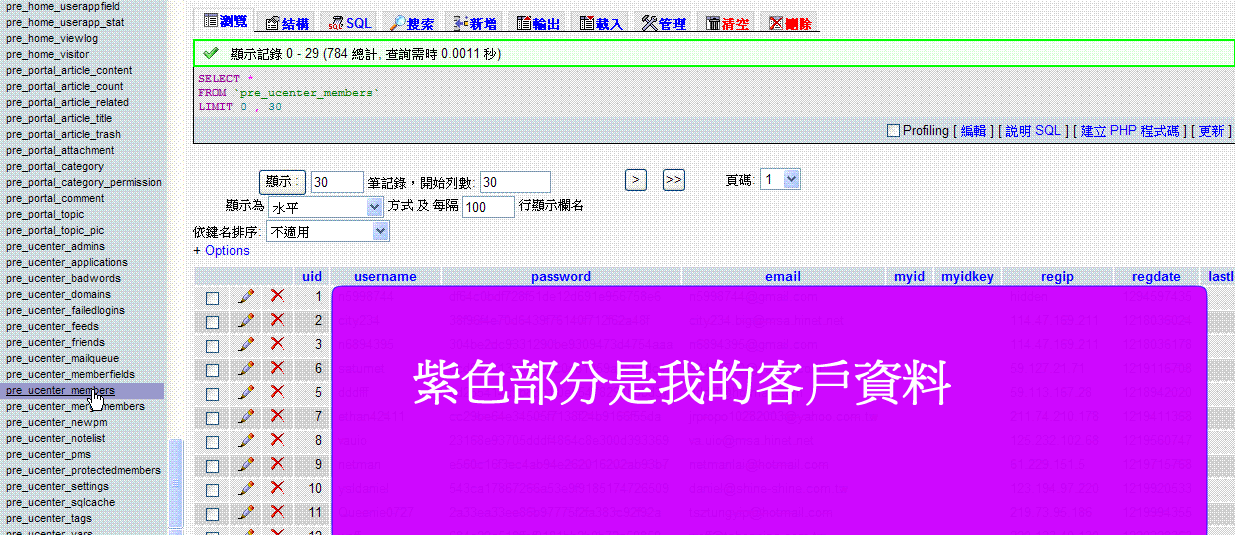The width and height of the screenshot is (1235, 535).
Task: Sort by the email column header
Action: point(783,277)
